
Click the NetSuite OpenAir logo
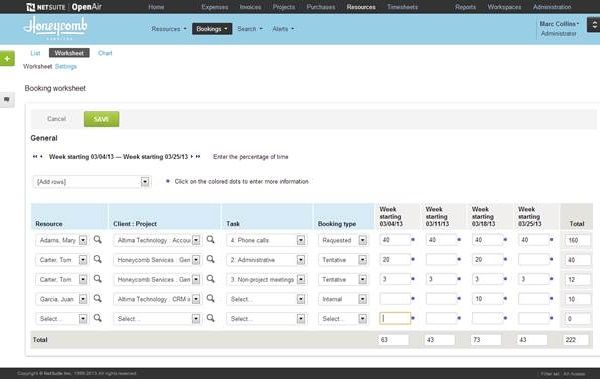pos(64,7)
